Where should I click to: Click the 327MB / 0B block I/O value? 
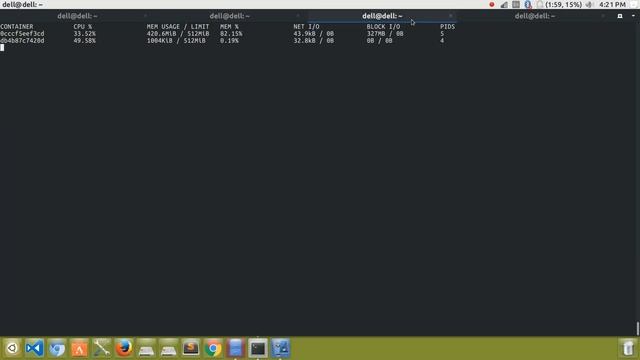[x=385, y=33]
